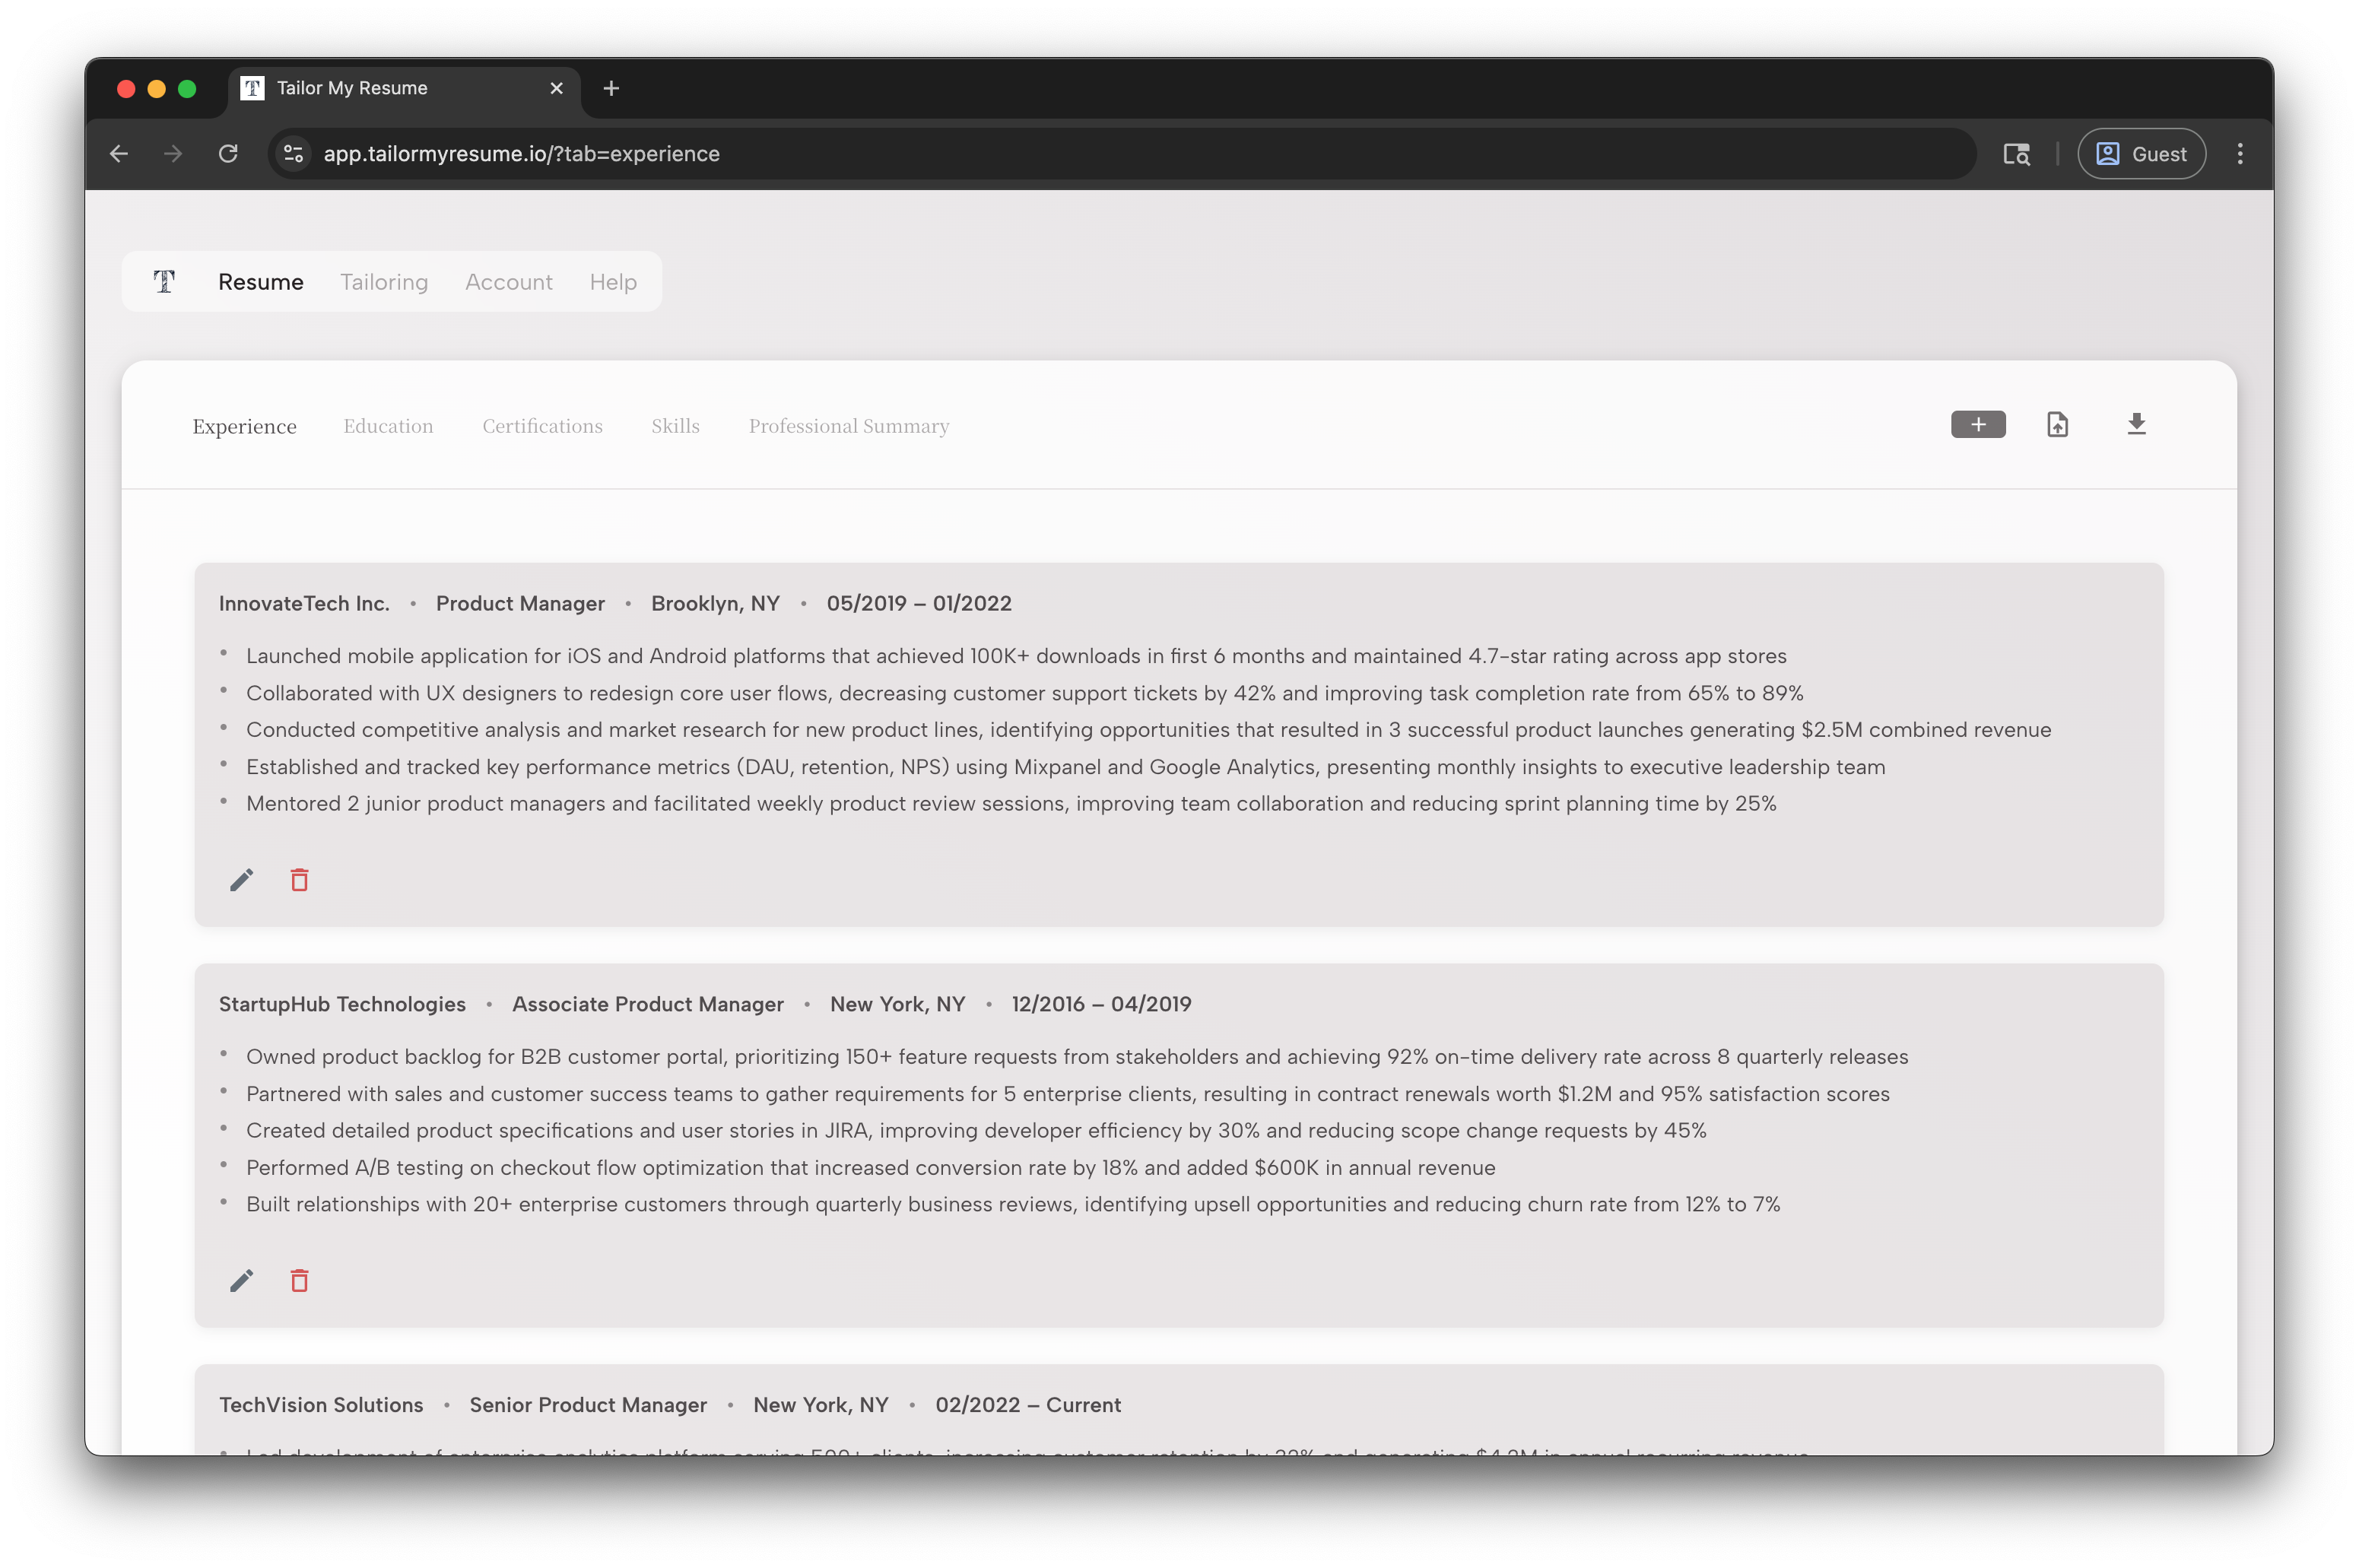Open the Account navigation item
The width and height of the screenshot is (2359, 1568).
[509, 281]
